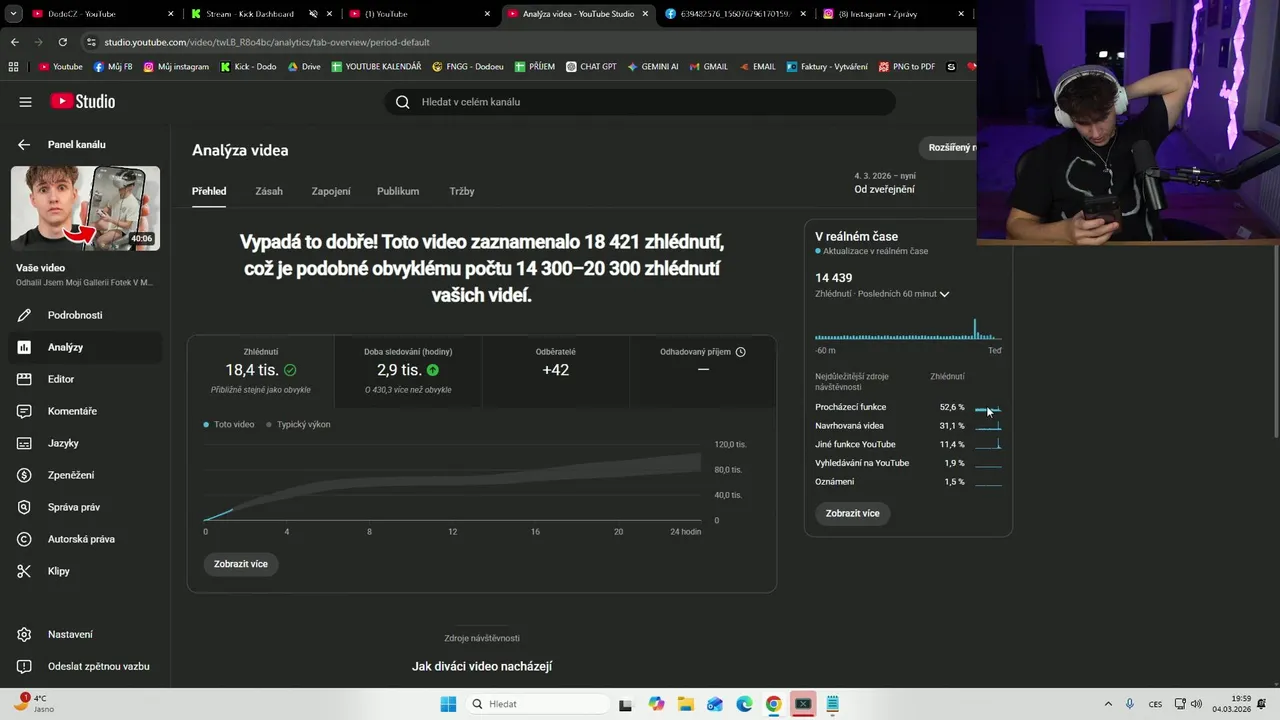Open the Drive bookmark
Viewport: 1280px width, 720px height.
304,67
